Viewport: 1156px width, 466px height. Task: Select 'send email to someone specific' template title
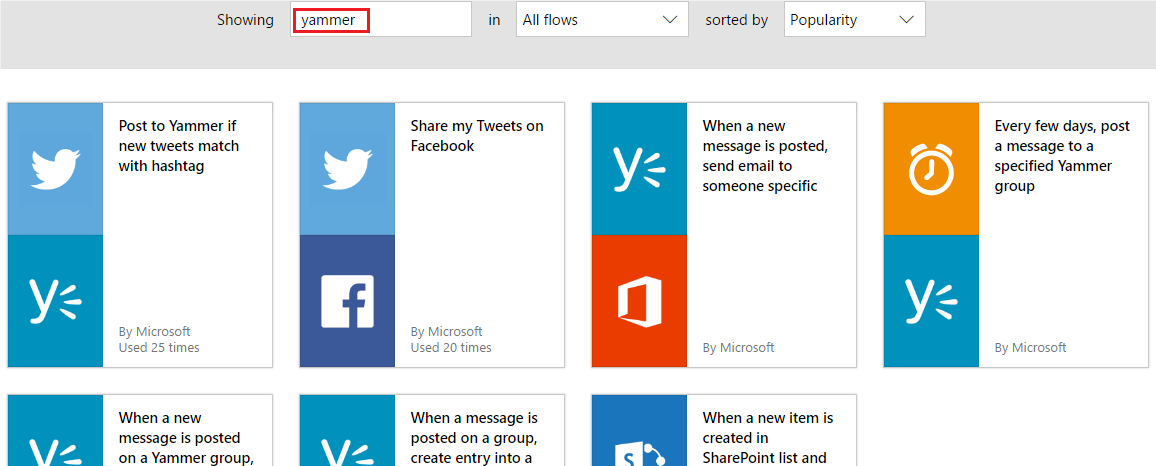coord(765,156)
